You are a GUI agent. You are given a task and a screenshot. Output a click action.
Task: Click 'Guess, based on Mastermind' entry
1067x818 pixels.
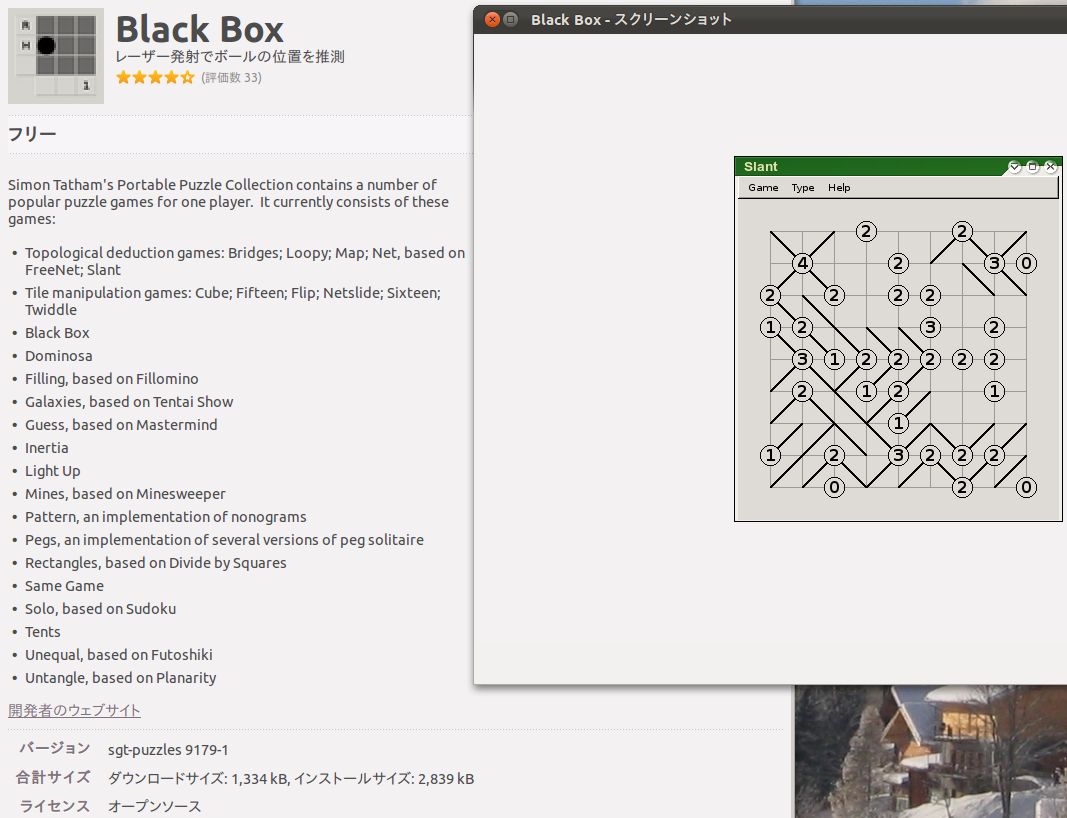[121, 425]
